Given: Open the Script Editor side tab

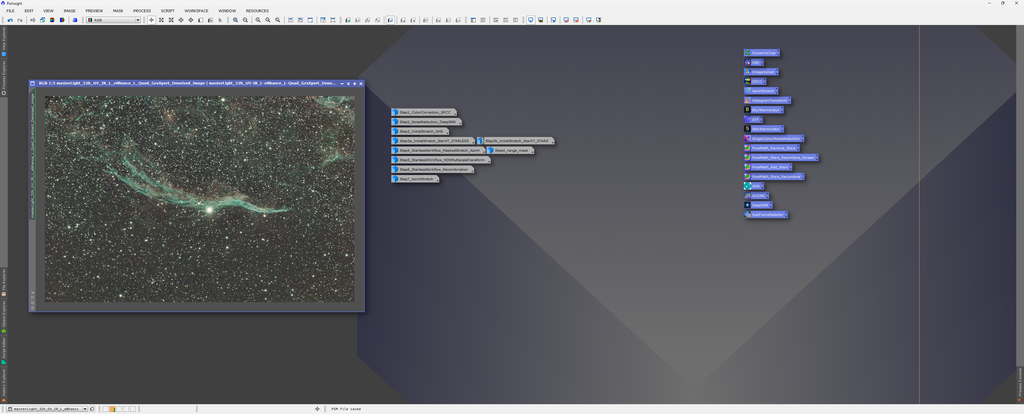Looking at the screenshot, I should click(x=3, y=349).
